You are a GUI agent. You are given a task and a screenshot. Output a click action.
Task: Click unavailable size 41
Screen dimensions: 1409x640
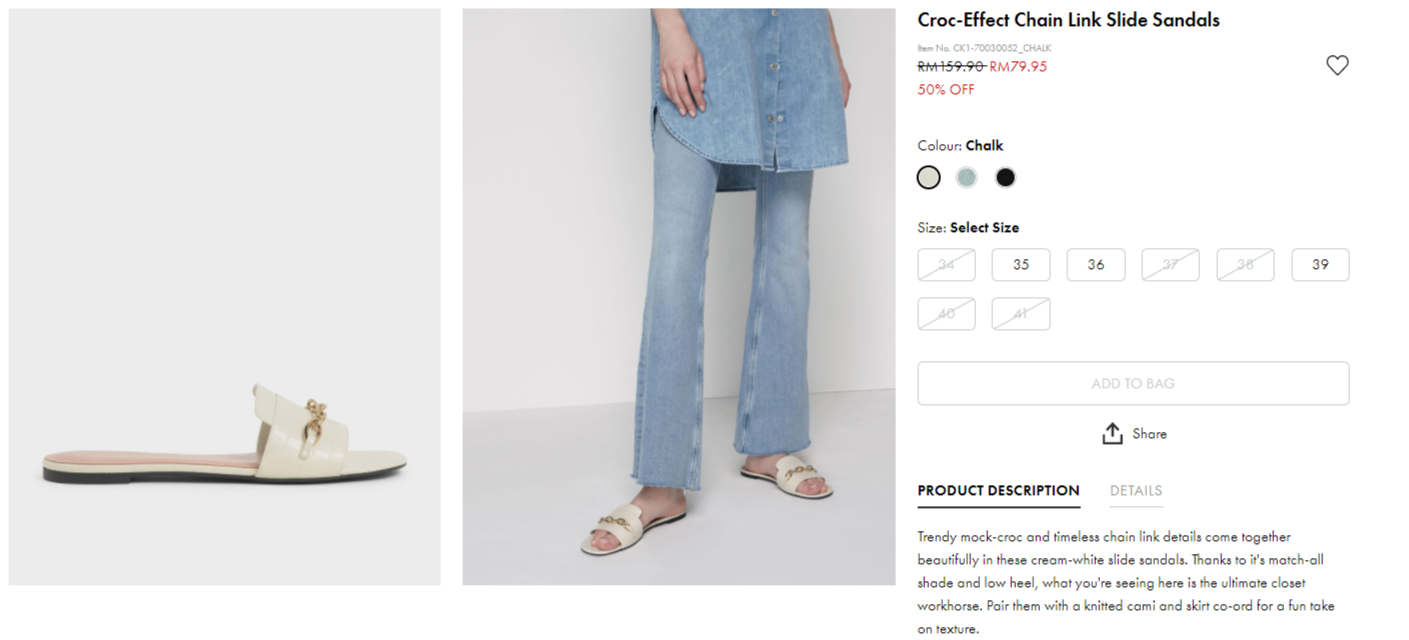tap(1021, 314)
